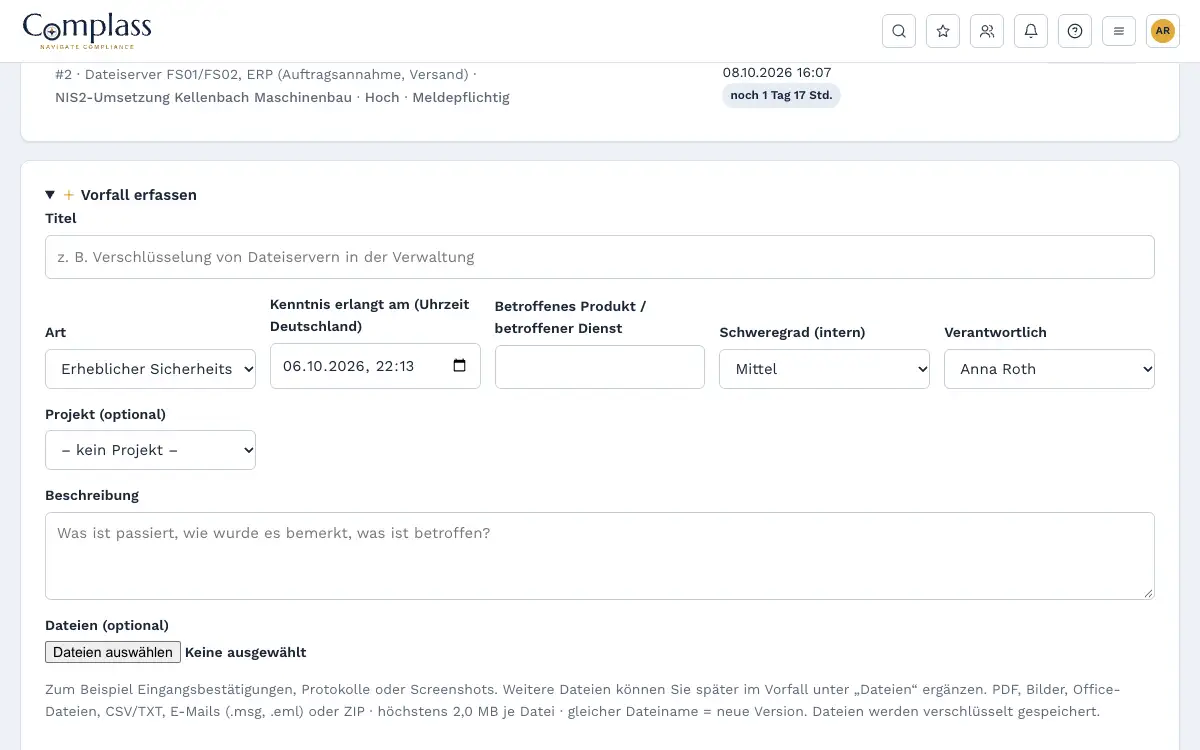Click the Betroffenes Produkt input field
Viewport: 1200px width, 750px height.
[600, 367]
